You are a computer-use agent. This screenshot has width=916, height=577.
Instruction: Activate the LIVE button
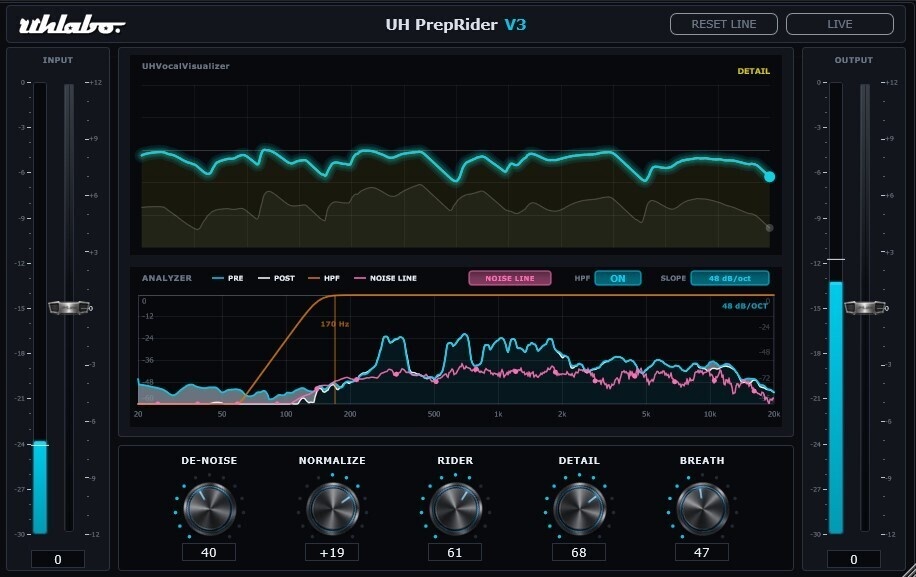(839, 24)
